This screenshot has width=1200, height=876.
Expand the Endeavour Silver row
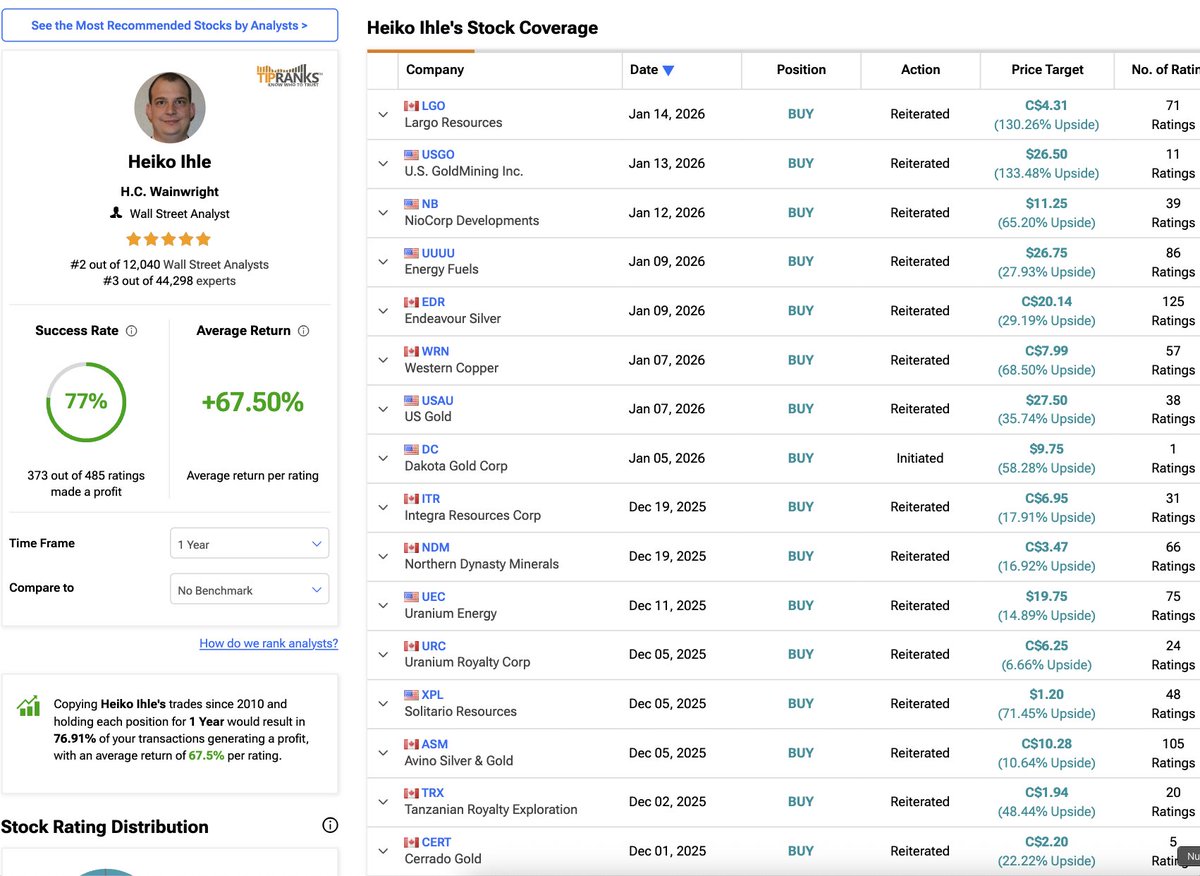tap(383, 310)
